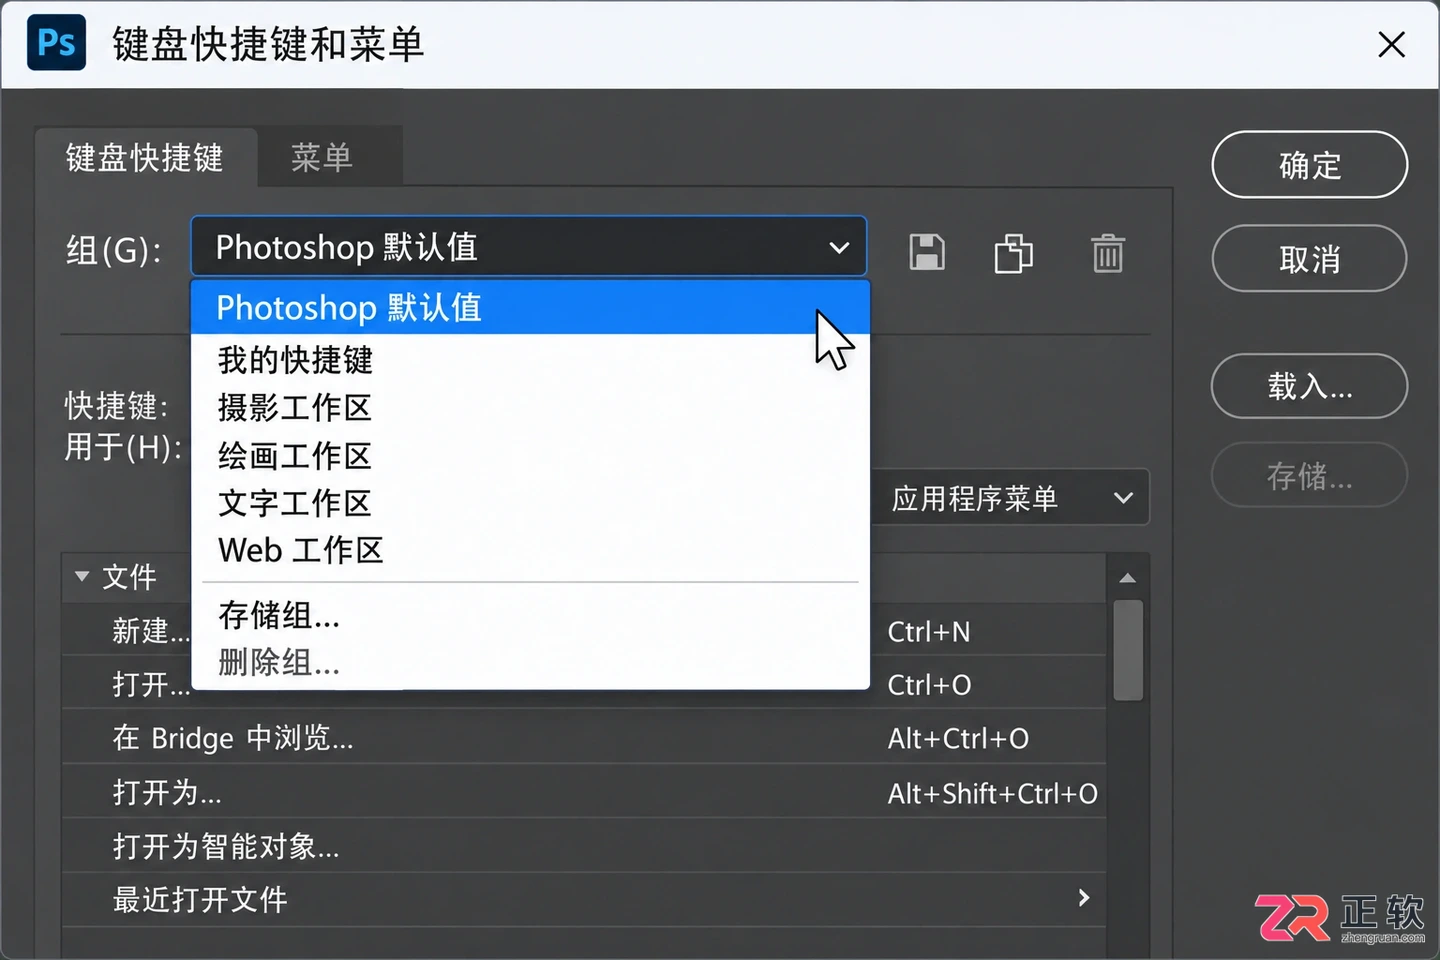Click the 确定 button

pos(1309,165)
